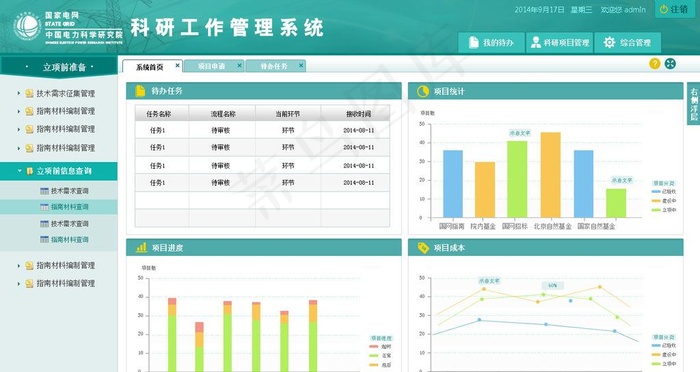Click blue legend swatch in 项目统计 chart
Screen dimensions: 700x372
(x=656, y=192)
